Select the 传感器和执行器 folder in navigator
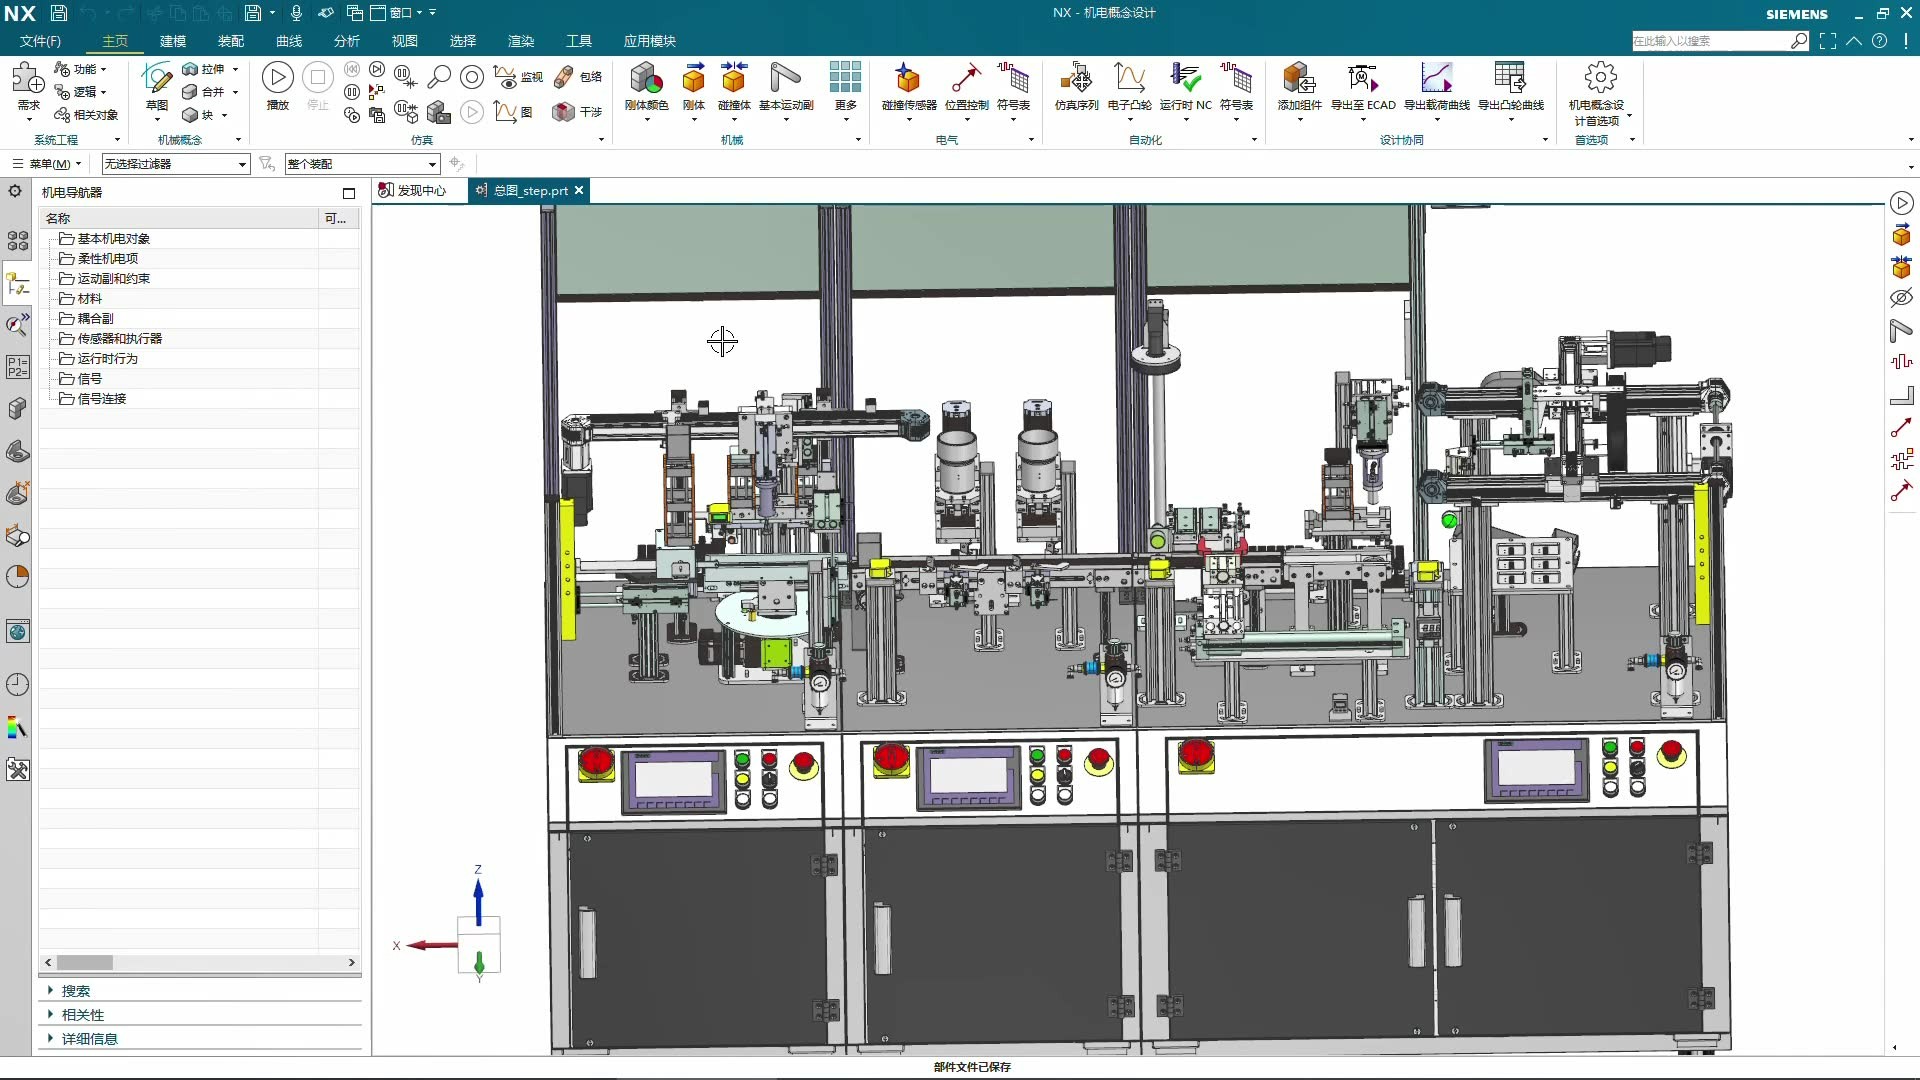The image size is (1920, 1080). point(119,338)
